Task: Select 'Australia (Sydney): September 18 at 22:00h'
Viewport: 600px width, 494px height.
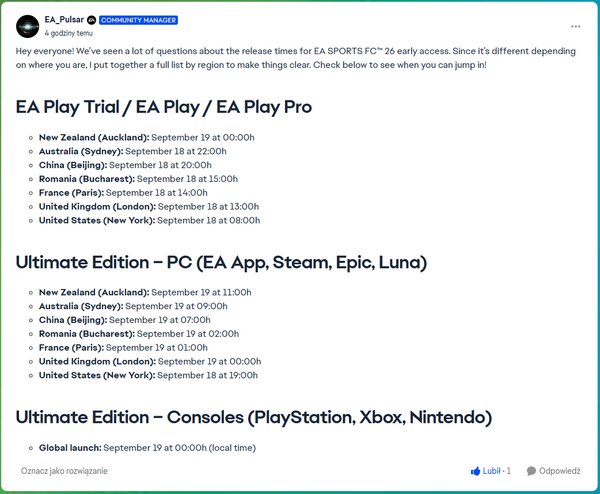Action: coord(132,151)
